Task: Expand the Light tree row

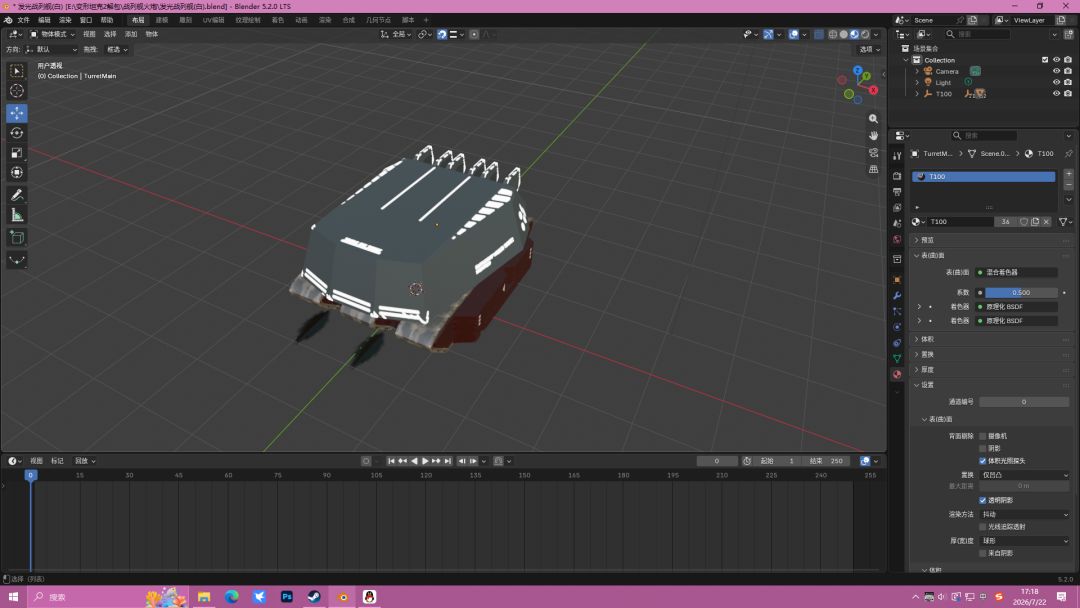Action: [x=917, y=82]
